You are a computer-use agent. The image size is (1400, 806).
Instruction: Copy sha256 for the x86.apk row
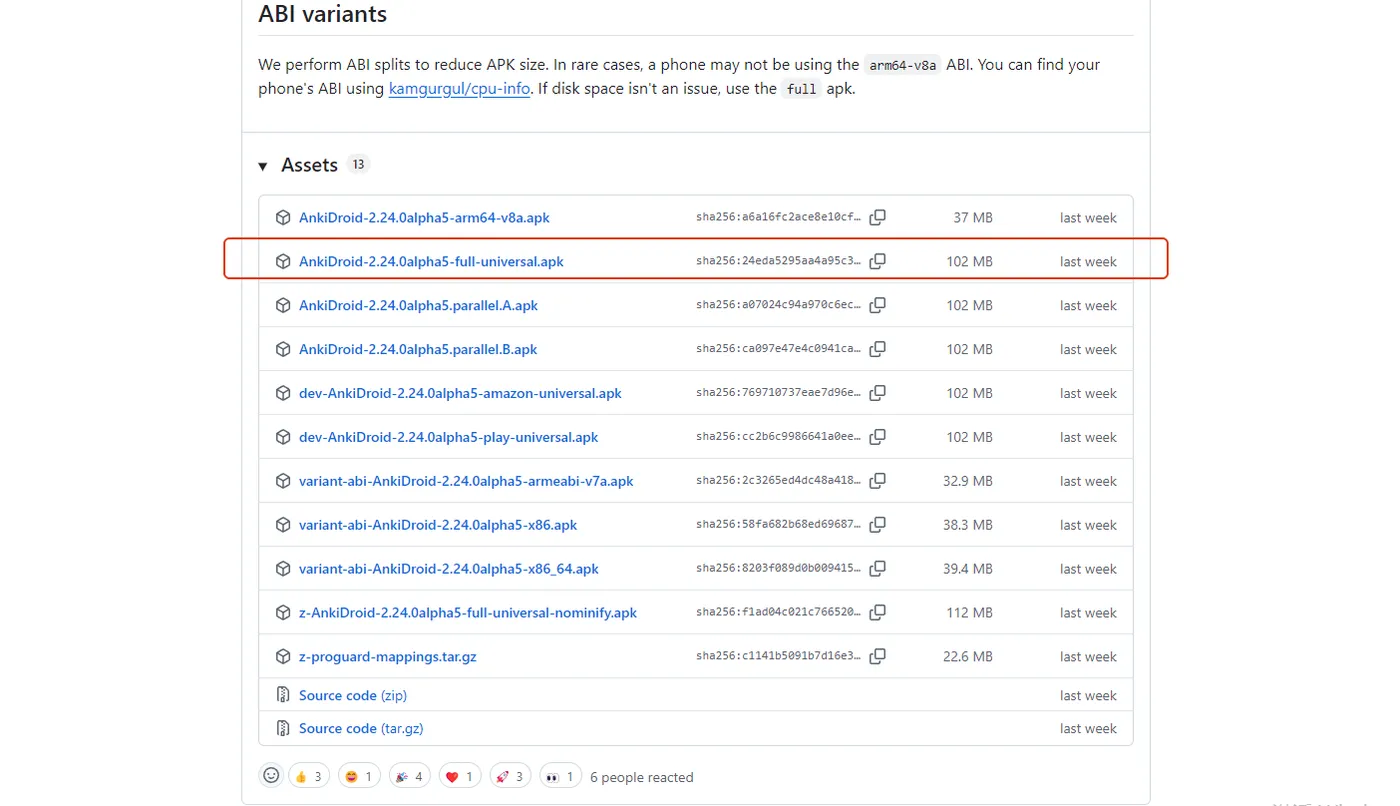pos(878,526)
